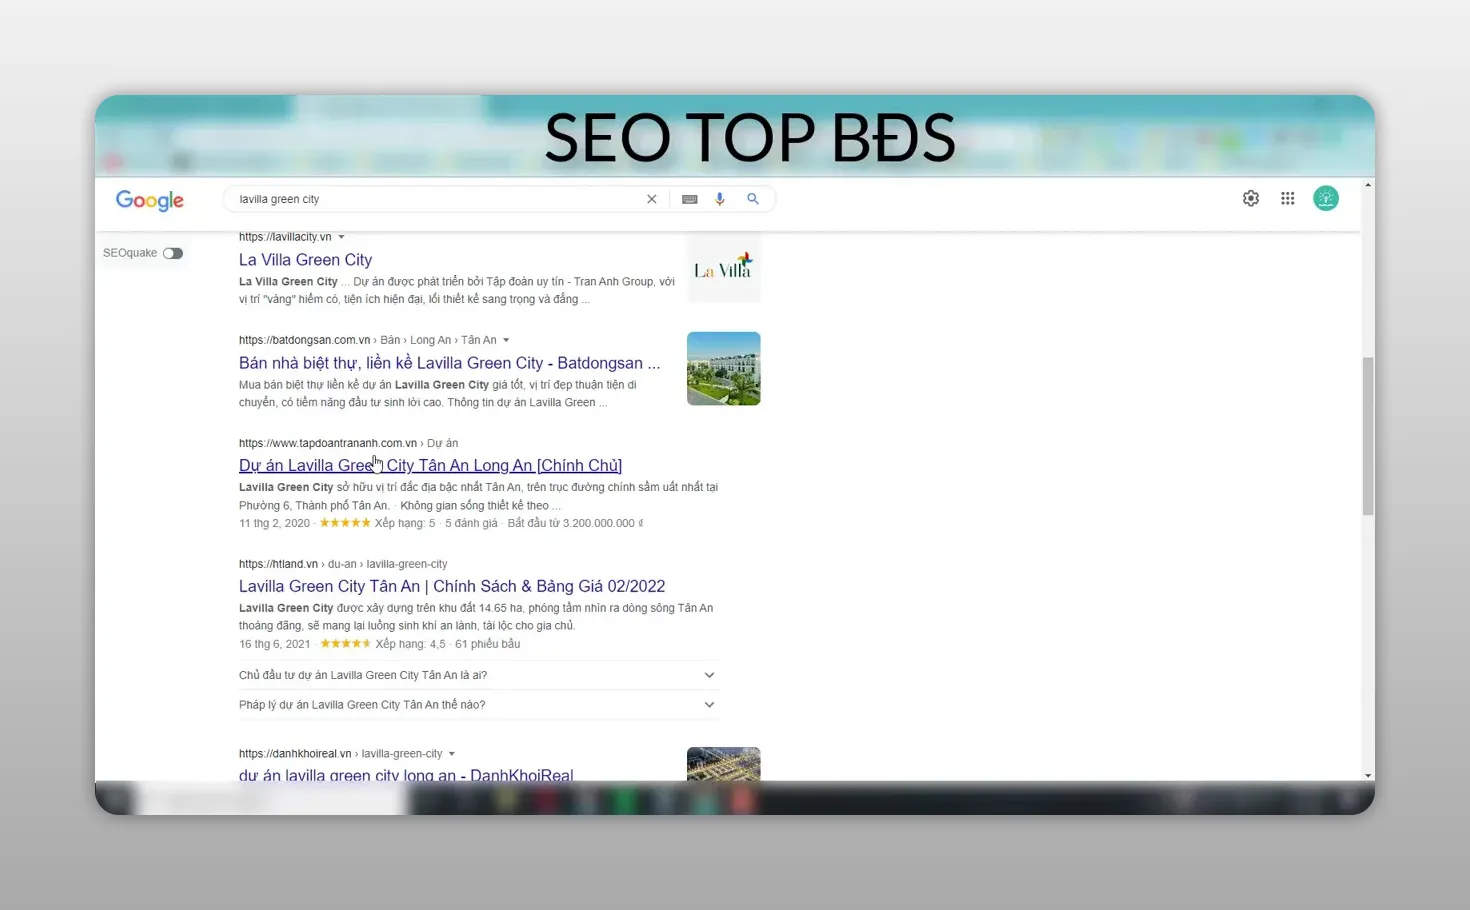
Task: Expand question Pháp lý dự án Lavilla
Action: [x=478, y=705]
